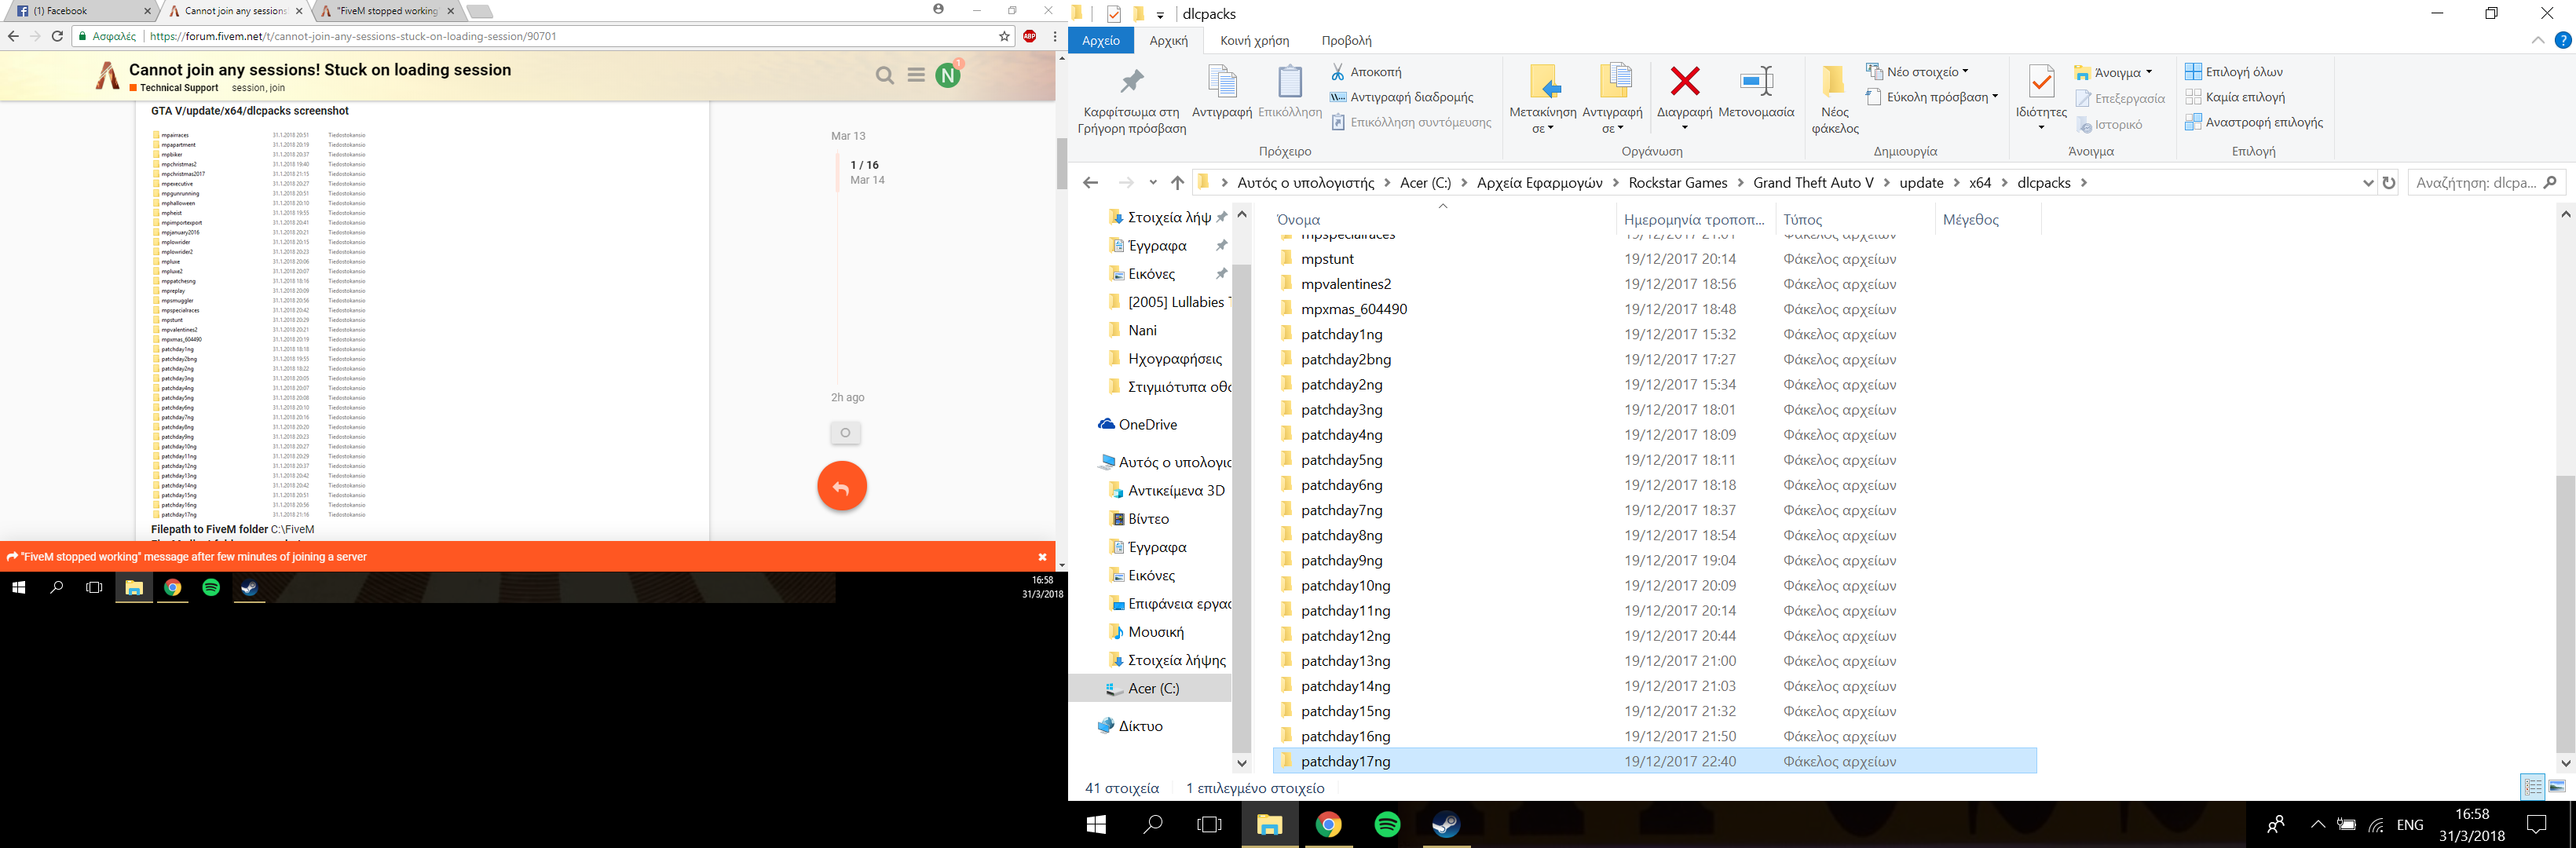
Task: Open the green N user avatar menu
Action: [x=948, y=75]
